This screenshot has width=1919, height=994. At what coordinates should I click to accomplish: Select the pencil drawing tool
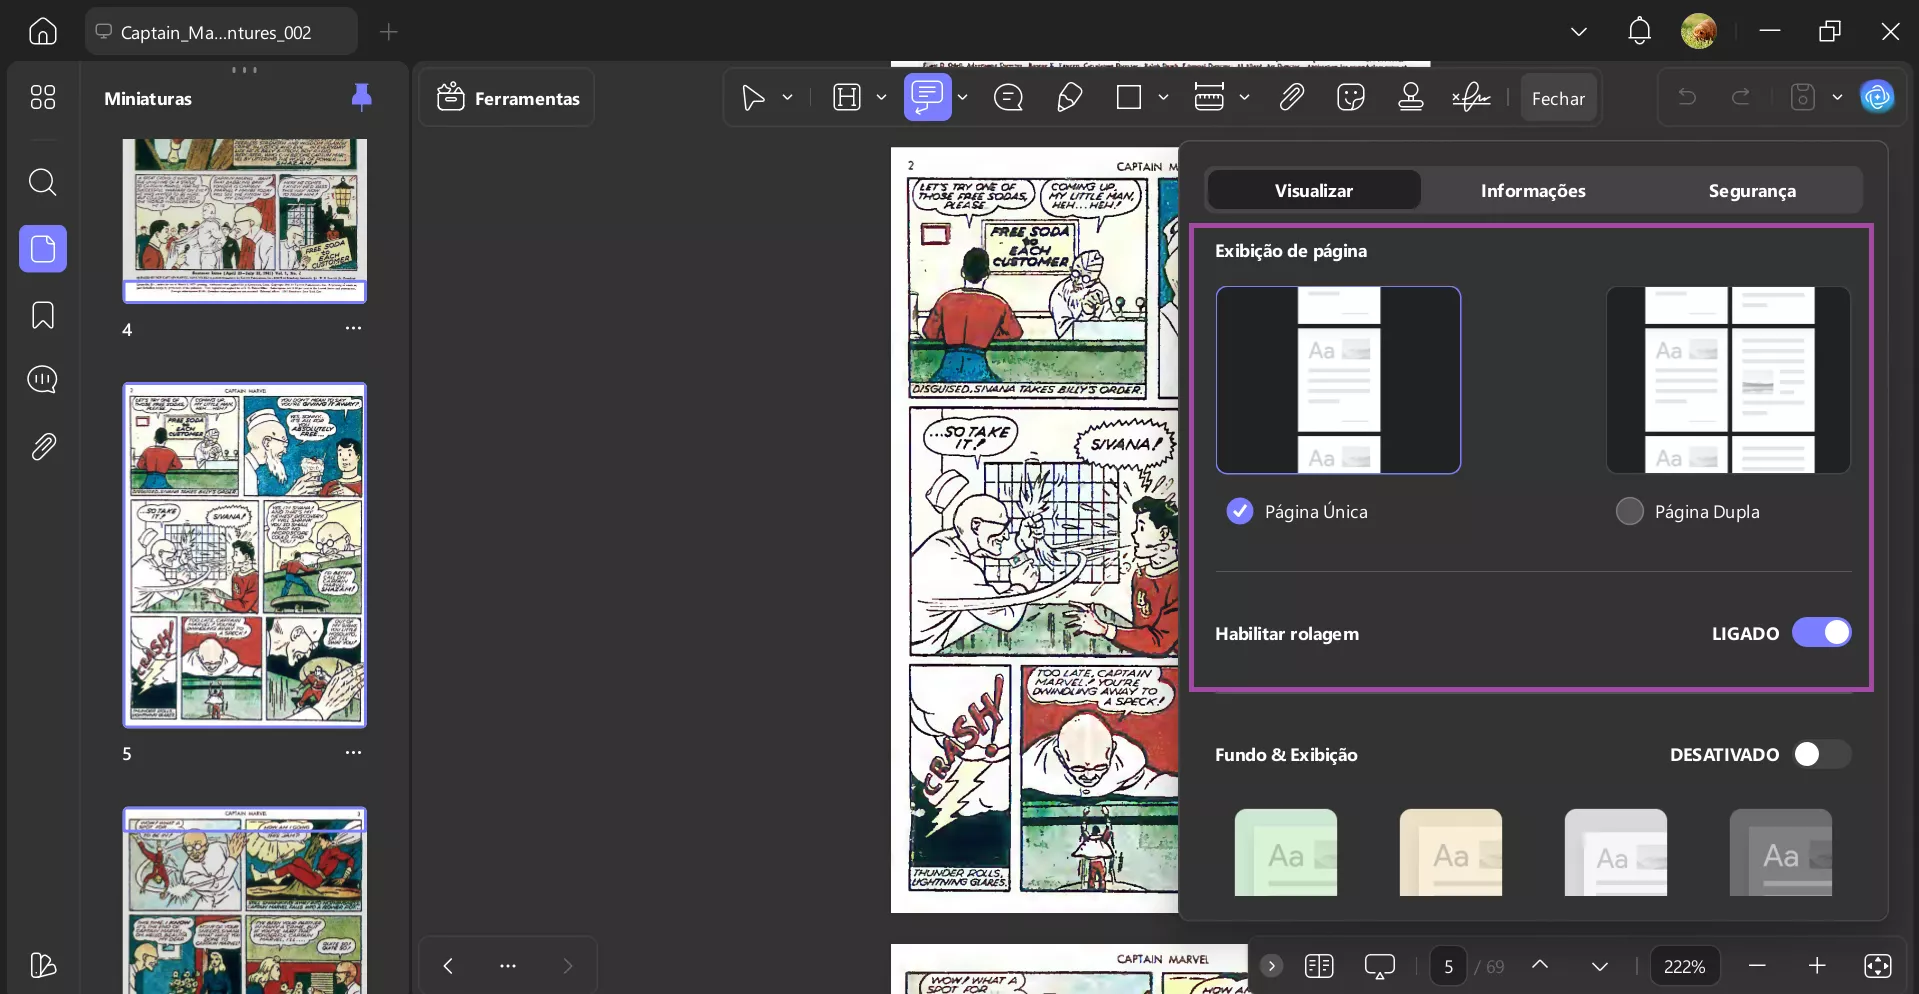coord(1069,98)
